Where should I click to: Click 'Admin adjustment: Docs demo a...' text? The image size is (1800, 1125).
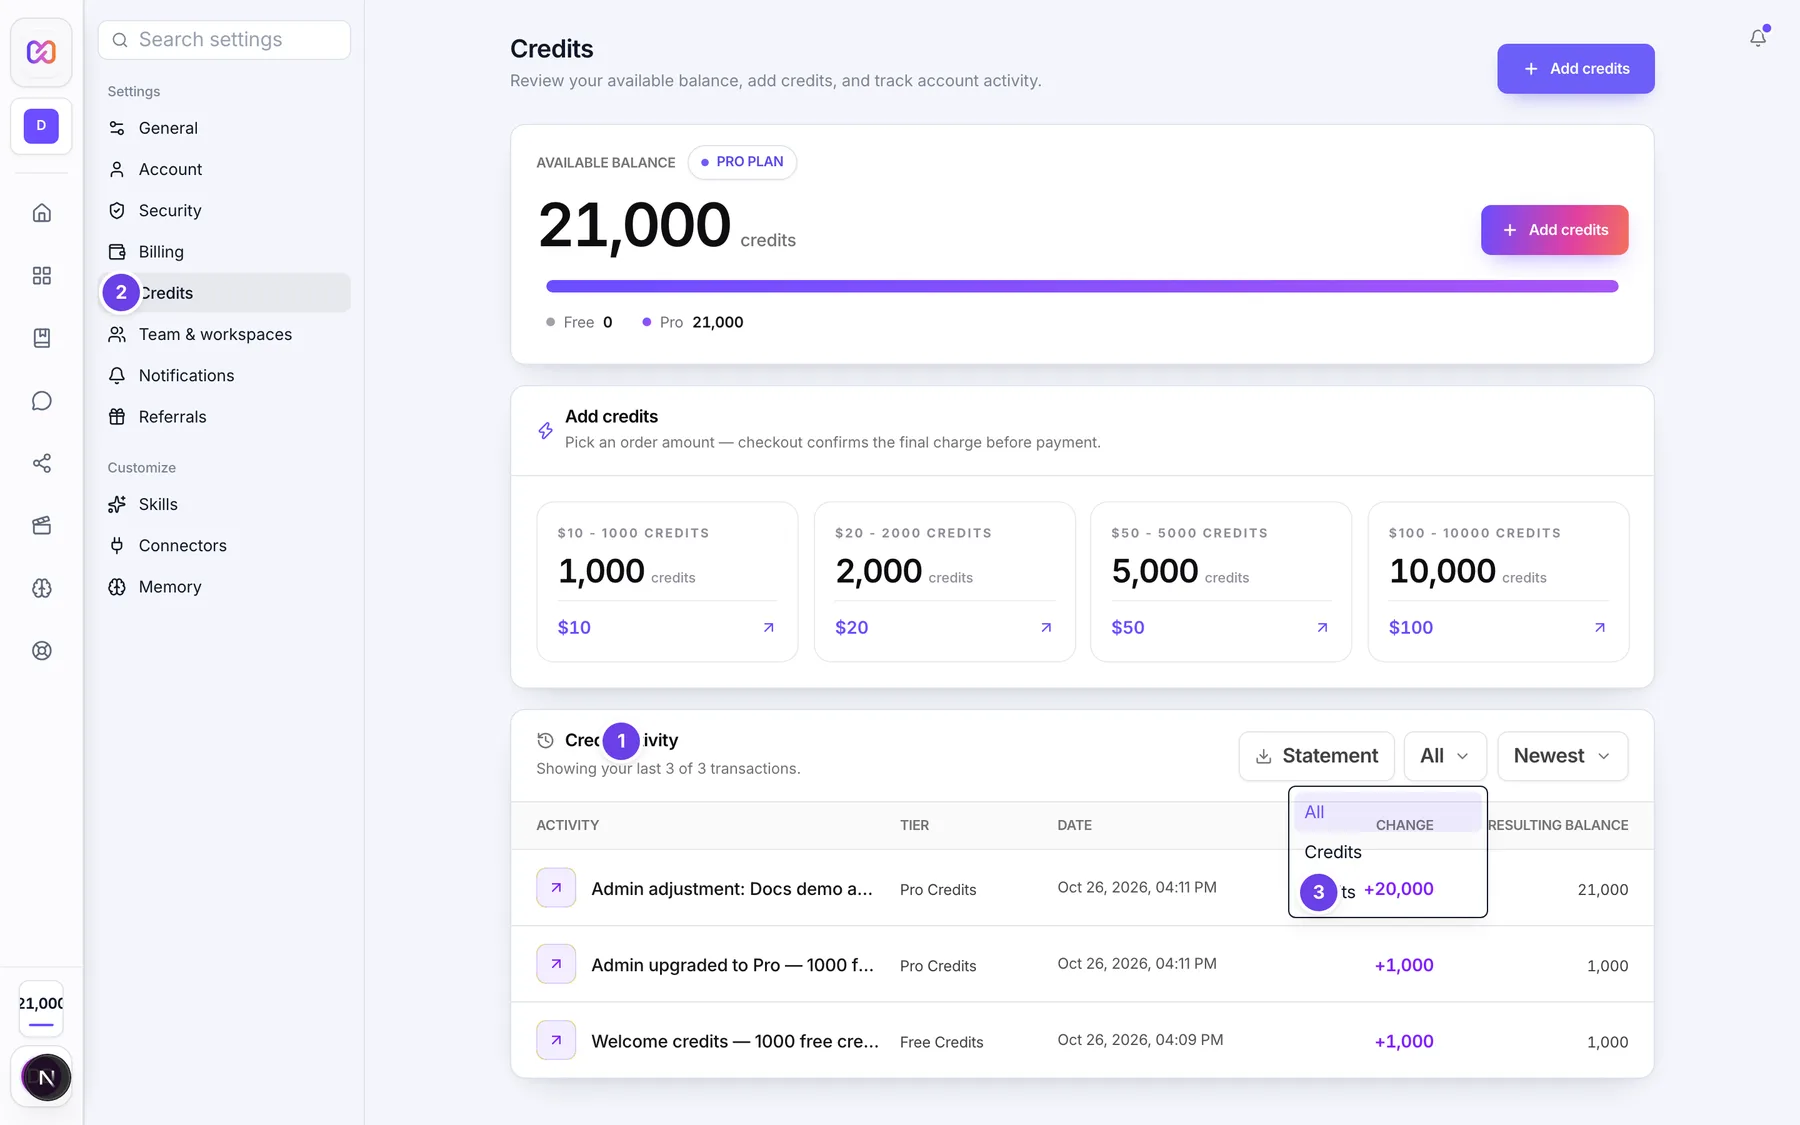[732, 889]
